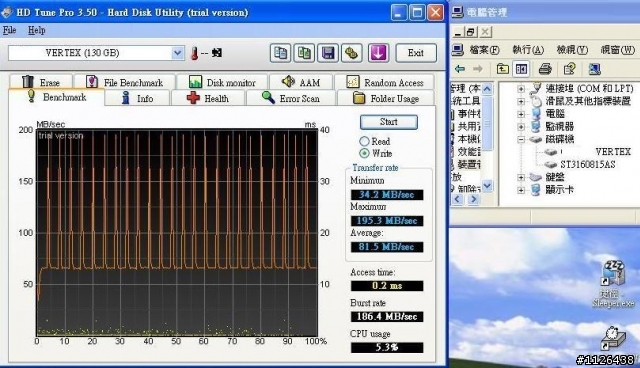640x368 pixels.
Task: Switch to the Erase tab
Action: tap(41, 82)
